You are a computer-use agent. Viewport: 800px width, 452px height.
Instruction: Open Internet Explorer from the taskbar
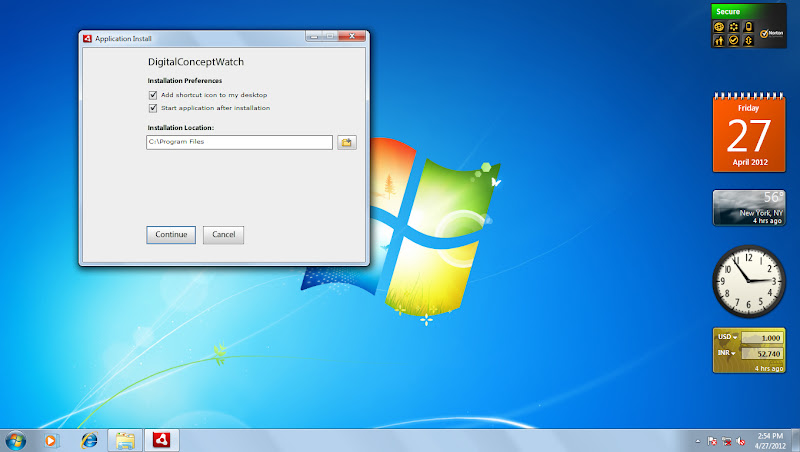89,440
